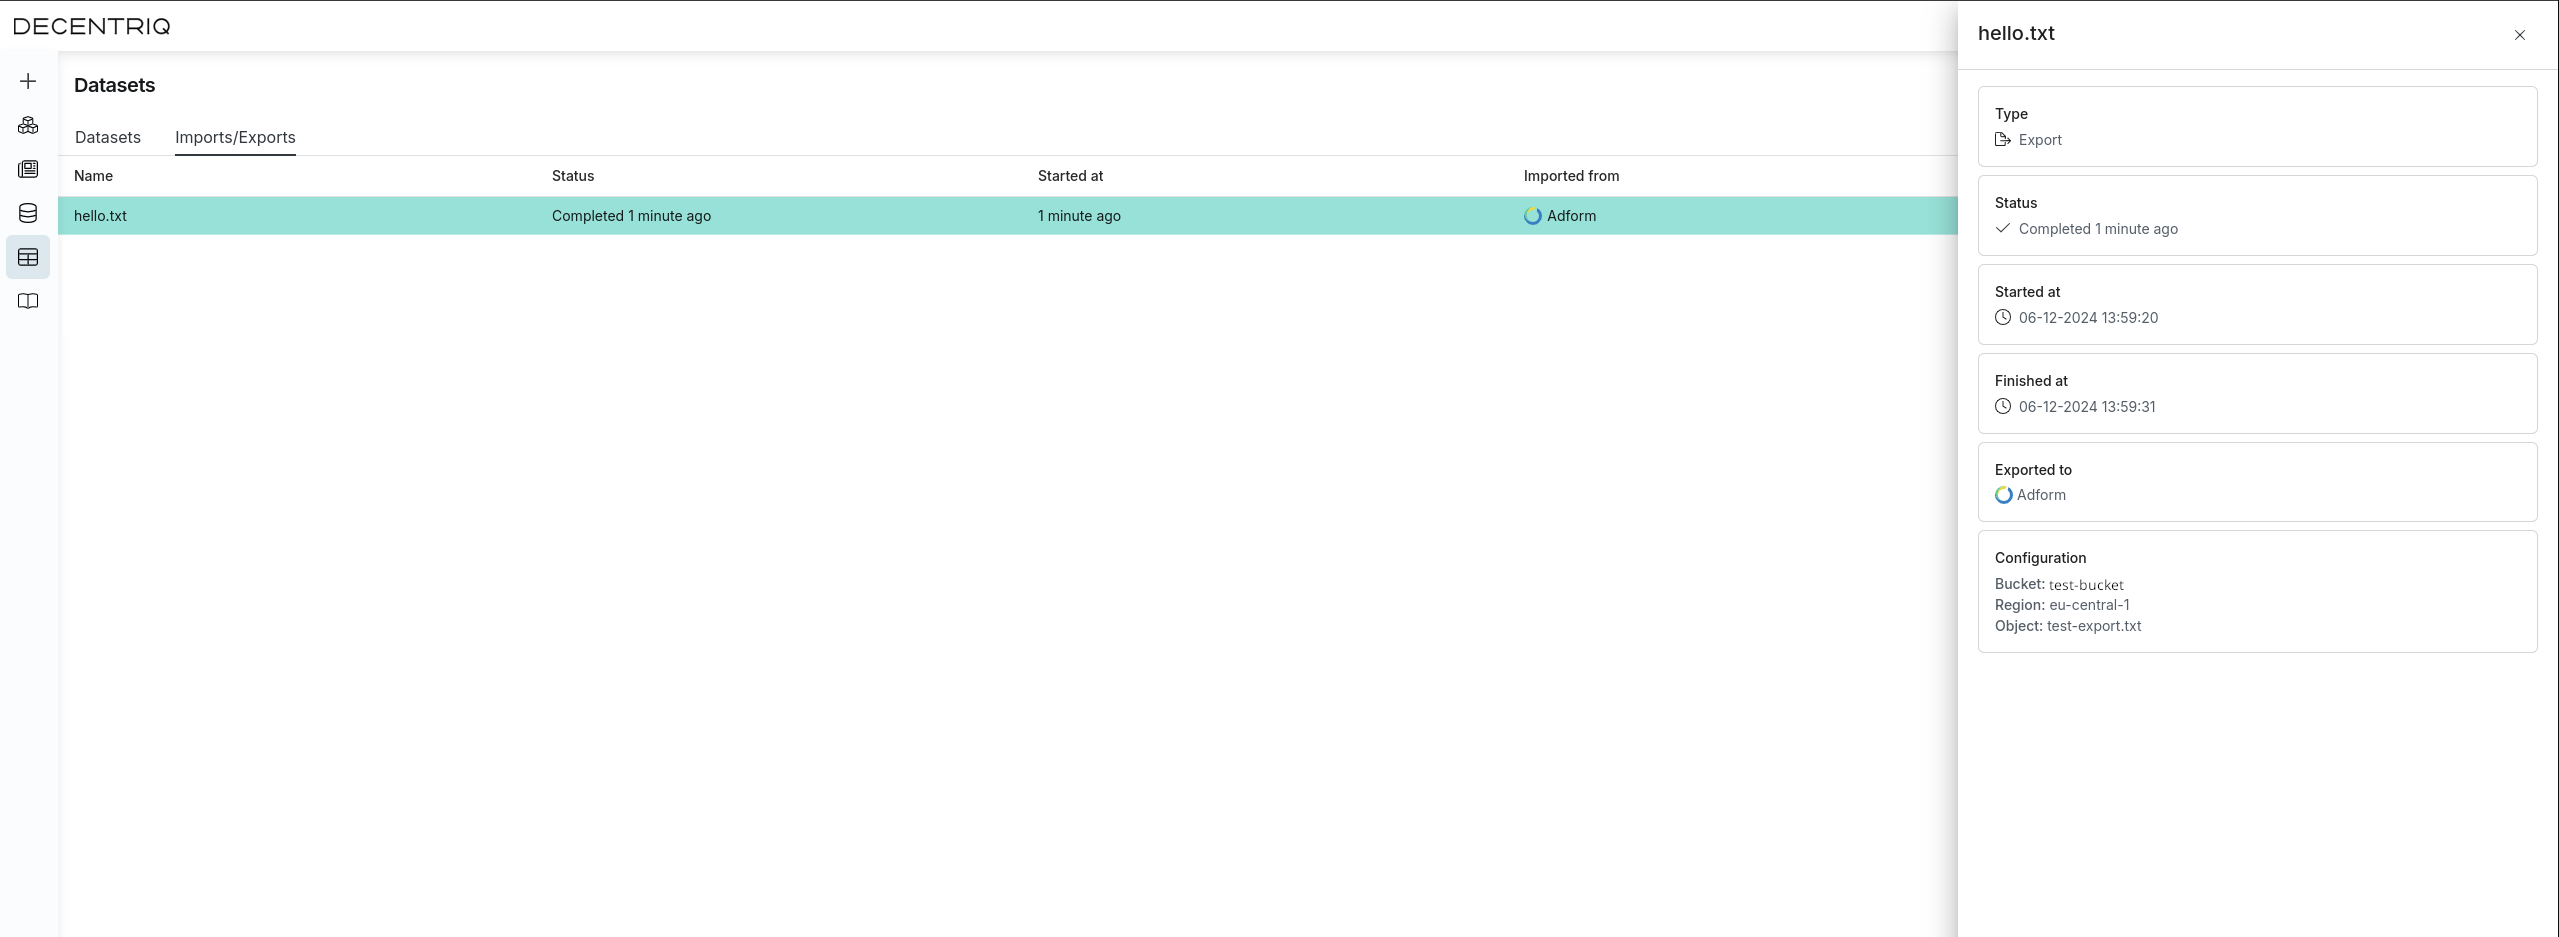Select the hello.txt row name
The image size is (2559, 937).
100,216
